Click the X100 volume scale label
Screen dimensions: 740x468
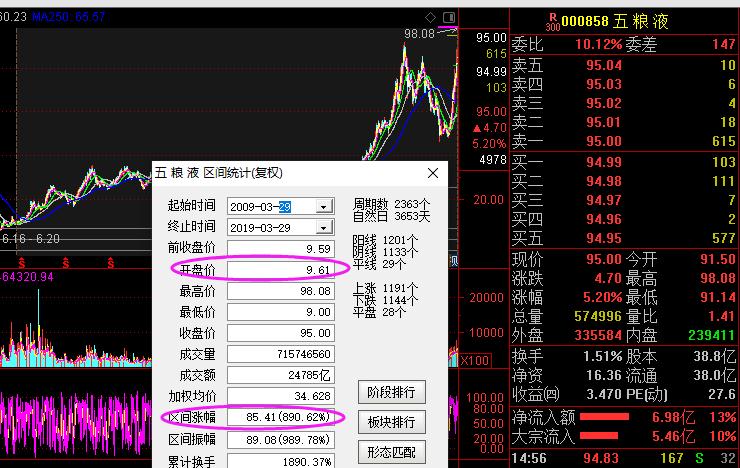[x=474, y=361]
